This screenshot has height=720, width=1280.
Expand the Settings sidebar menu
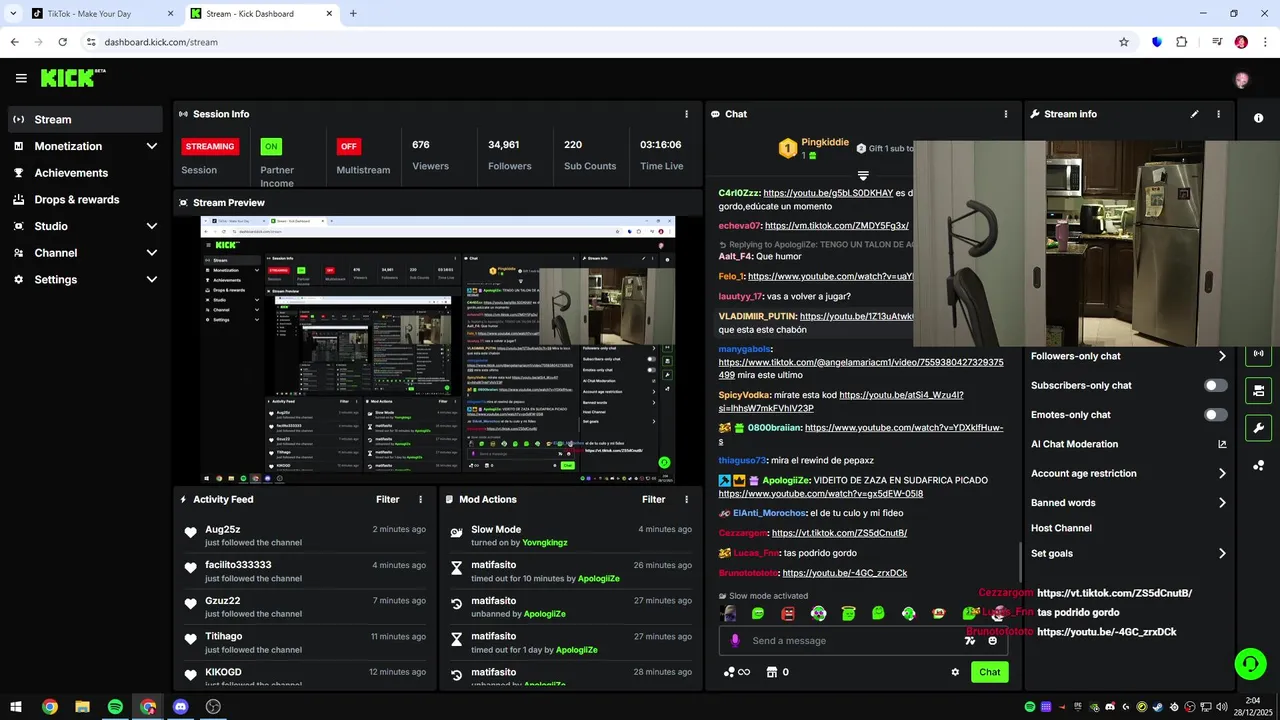point(85,280)
